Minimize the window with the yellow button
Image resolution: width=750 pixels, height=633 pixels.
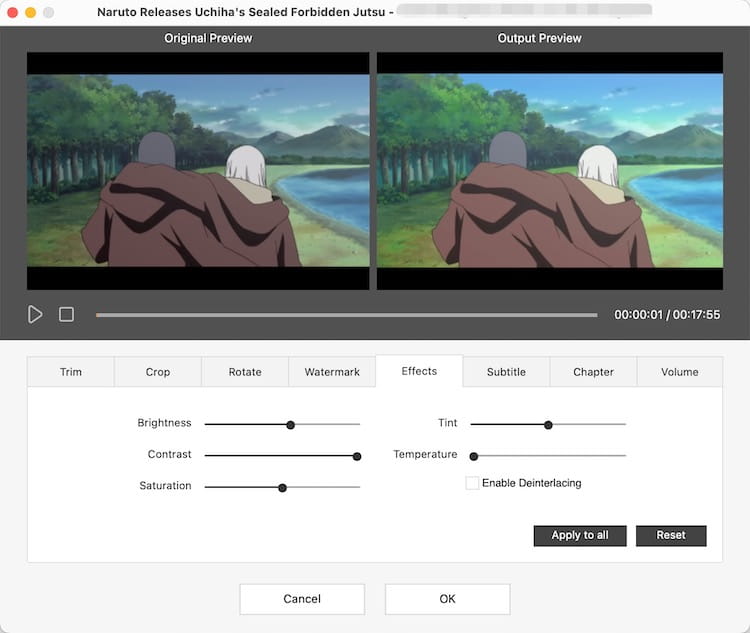[31, 12]
